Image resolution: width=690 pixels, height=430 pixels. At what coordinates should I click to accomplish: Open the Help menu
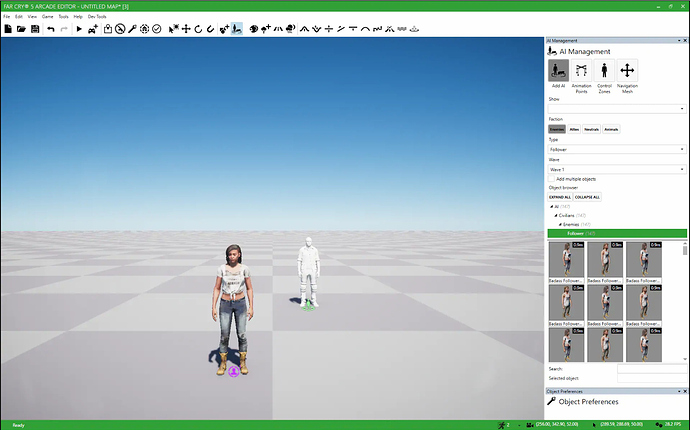(x=78, y=17)
